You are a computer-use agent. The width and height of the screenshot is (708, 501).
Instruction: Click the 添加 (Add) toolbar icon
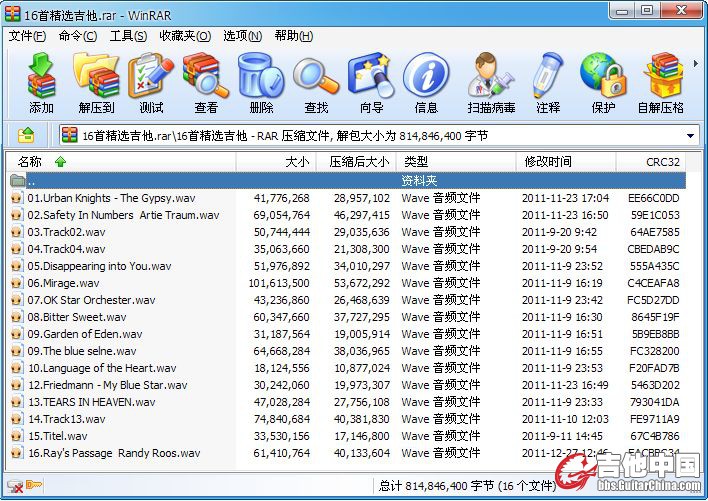pos(41,83)
